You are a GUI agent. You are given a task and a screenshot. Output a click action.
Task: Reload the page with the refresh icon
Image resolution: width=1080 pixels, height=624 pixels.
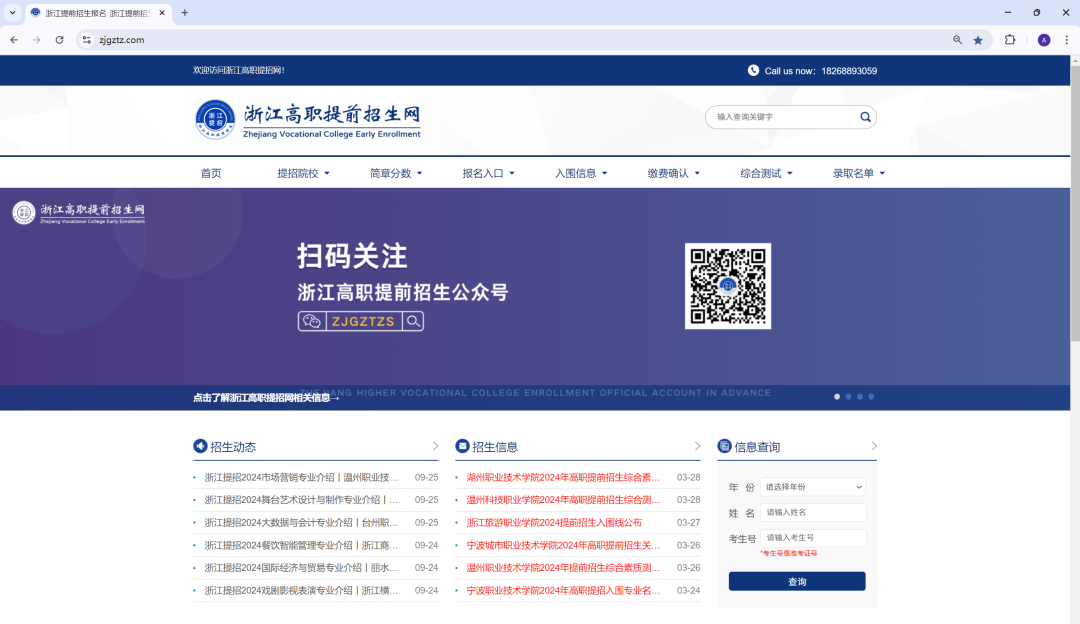tap(60, 40)
